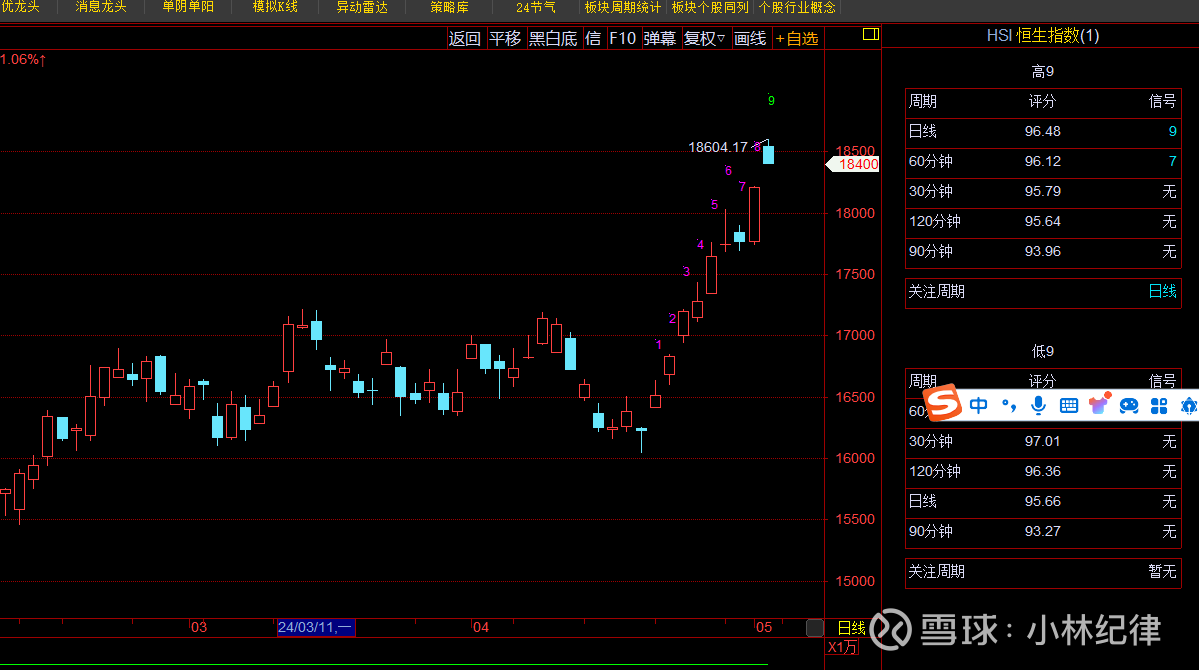Click the chart panel layout icon
Screen dimensions: 1199x670
(x=870, y=34)
